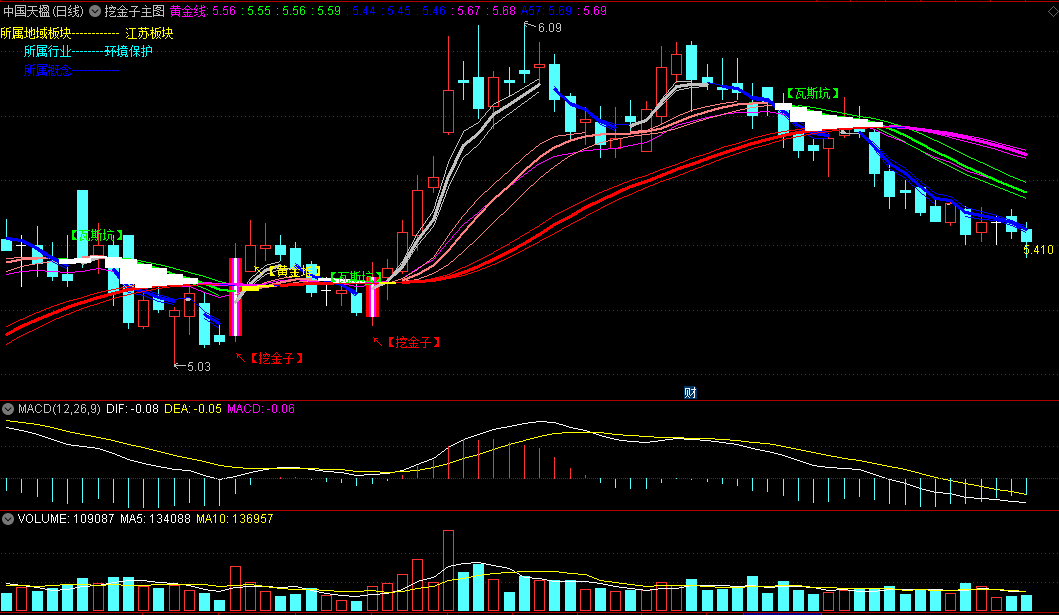
Task: Click the MACD DIF: -0.08 value
Action: click(132, 408)
